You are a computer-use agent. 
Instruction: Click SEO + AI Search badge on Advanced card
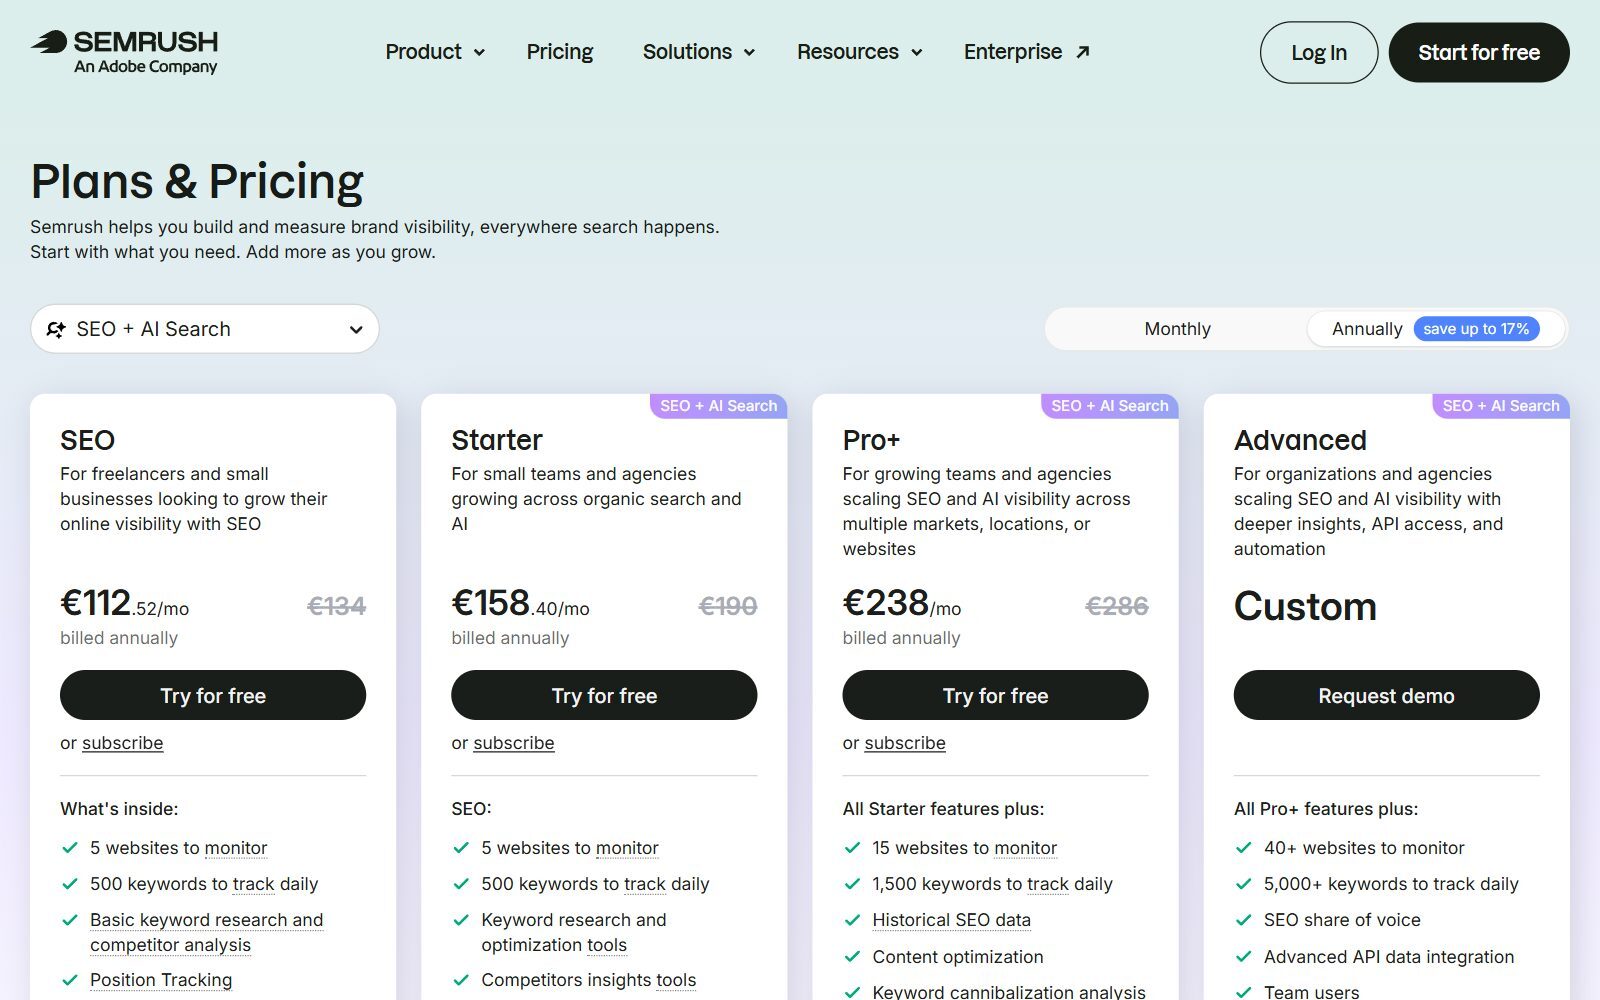point(1500,406)
